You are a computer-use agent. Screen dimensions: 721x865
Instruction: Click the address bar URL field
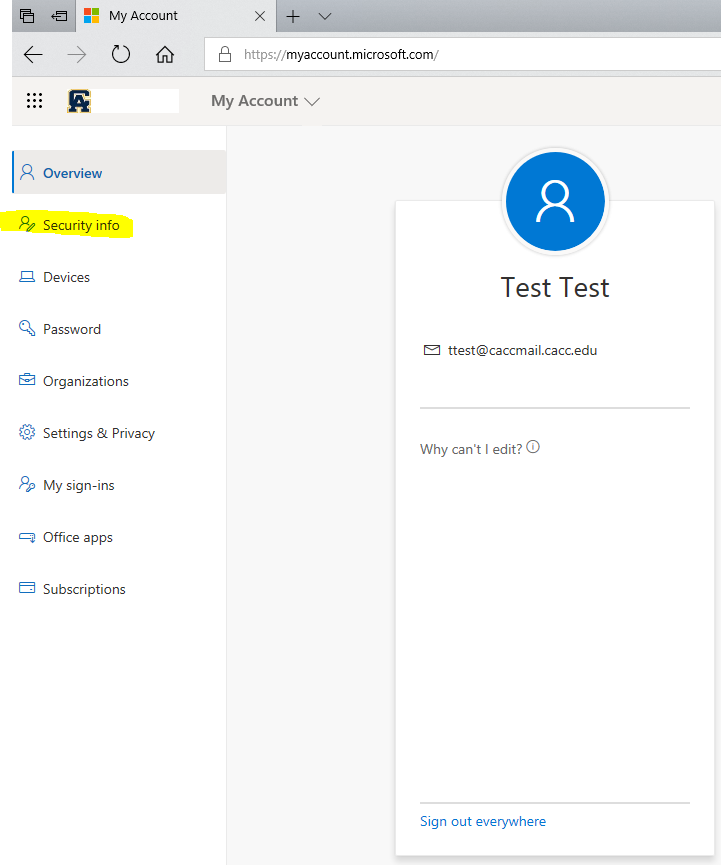(462, 54)
